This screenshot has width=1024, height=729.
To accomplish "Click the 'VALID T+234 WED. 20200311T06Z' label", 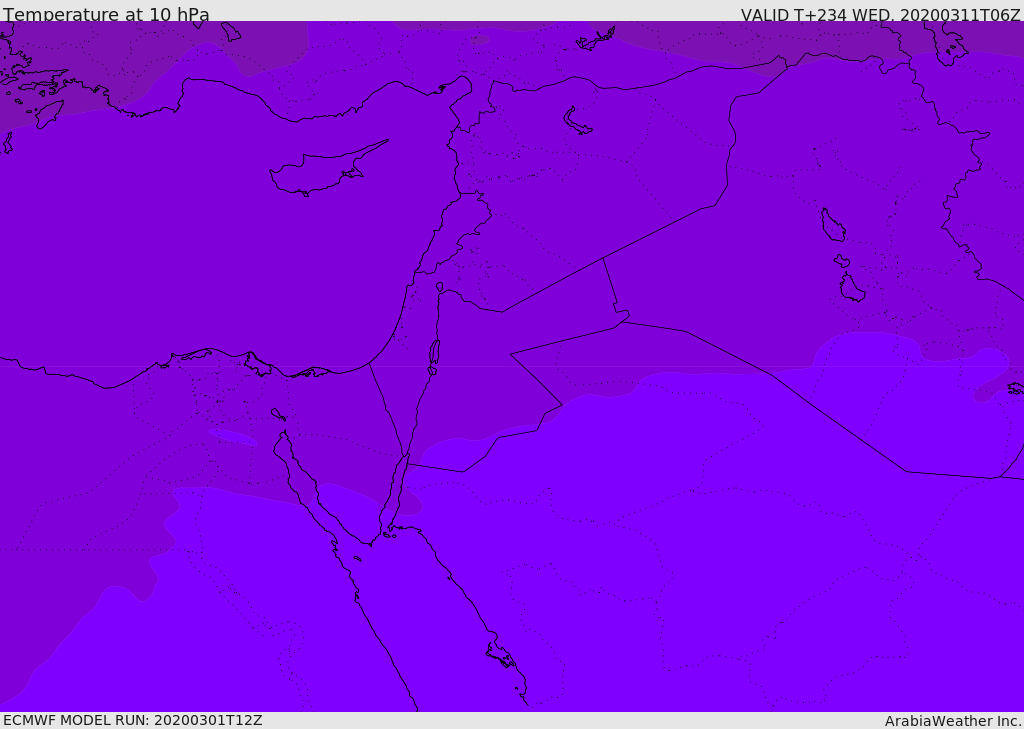I will [x=880, y=14].
